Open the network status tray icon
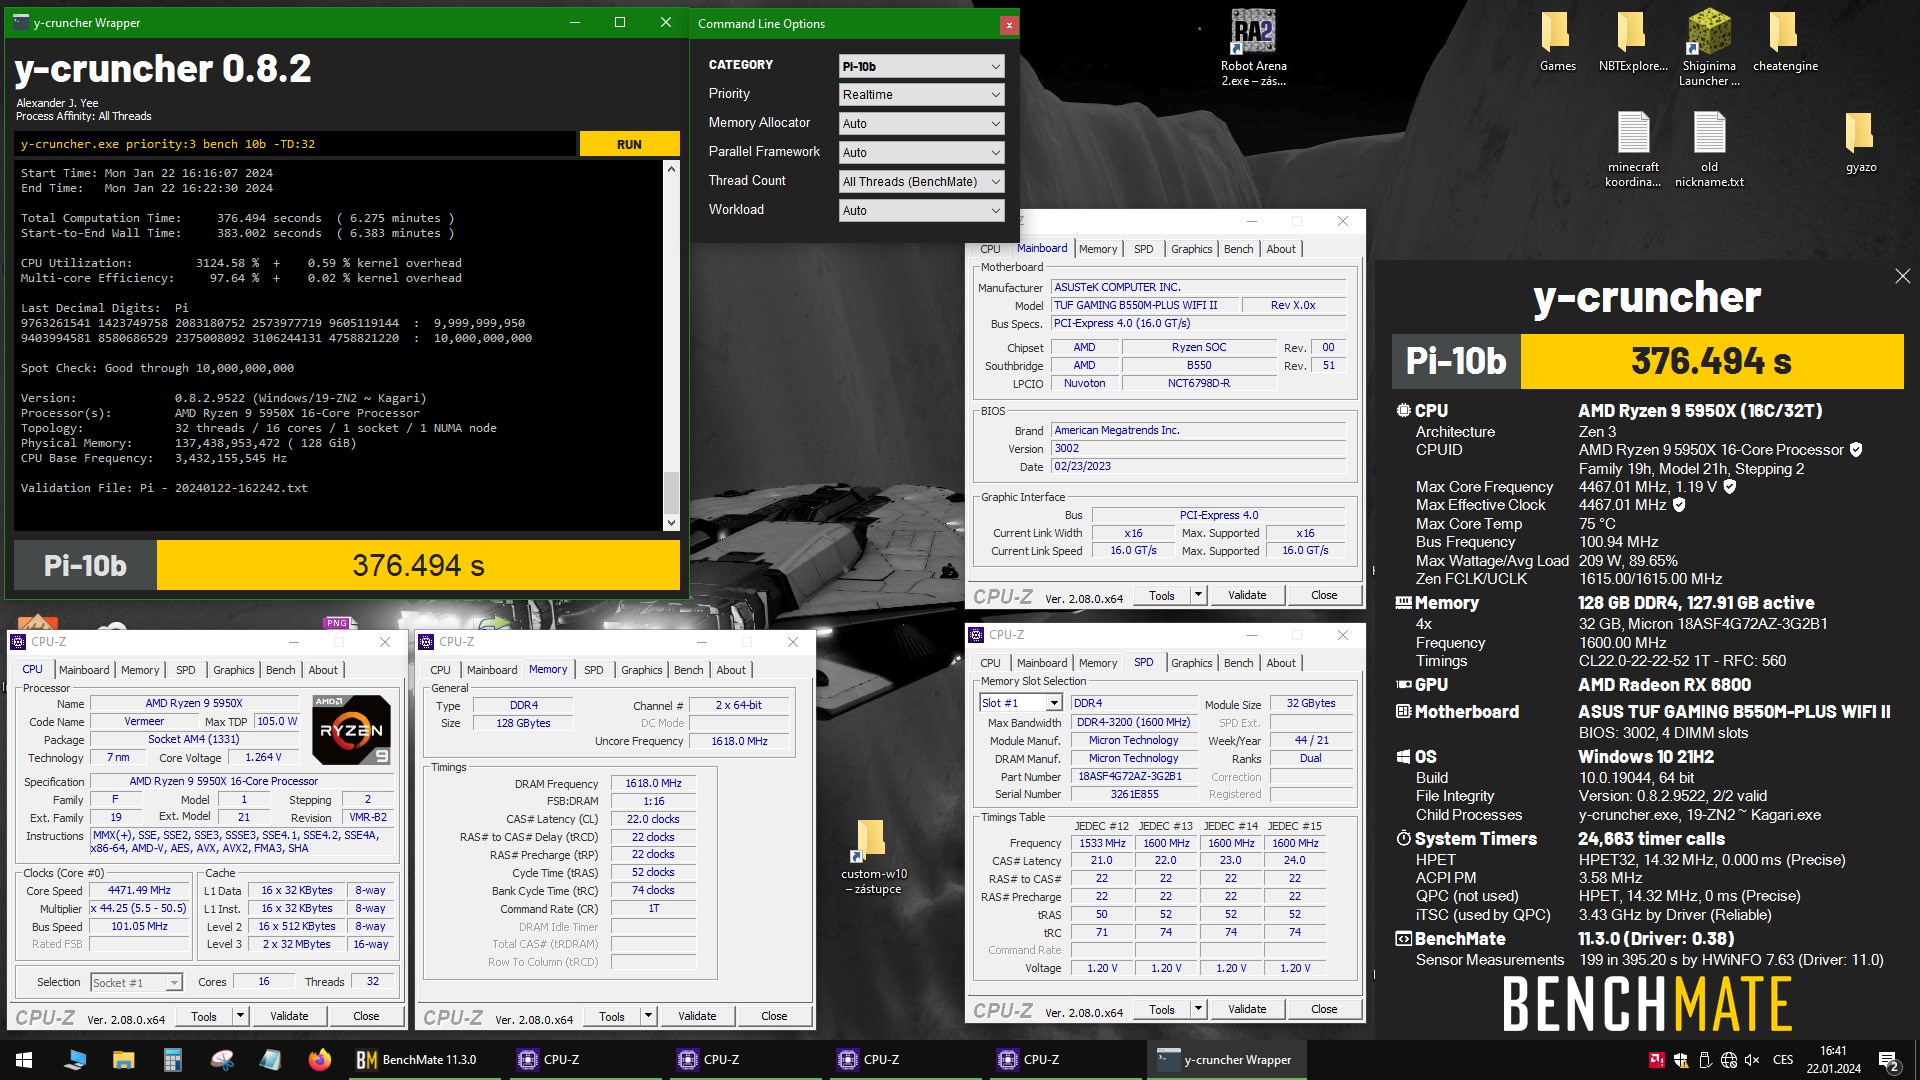Screen dimensions: 1920x1080 click(1729, 1060)
